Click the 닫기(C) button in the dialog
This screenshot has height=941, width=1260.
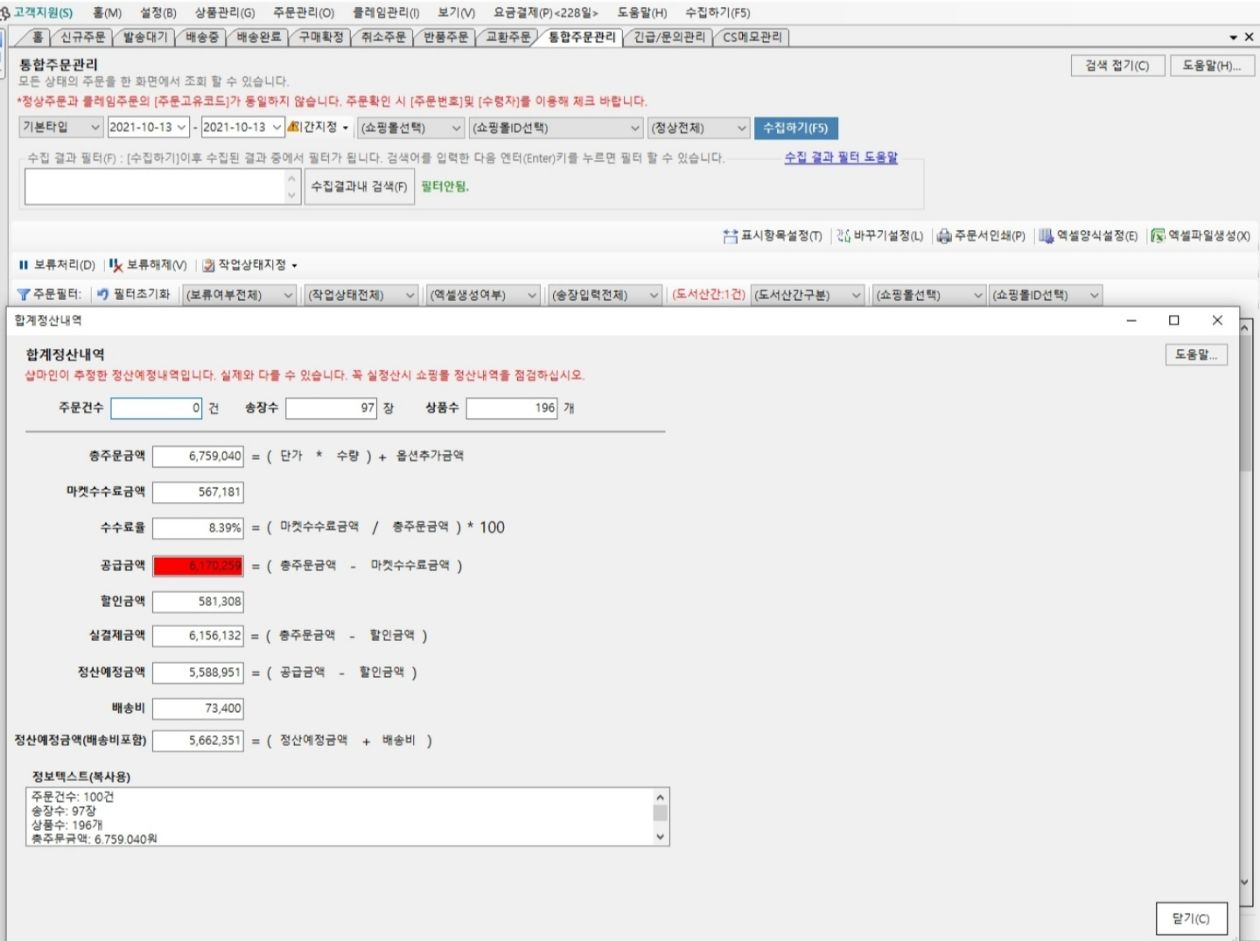[1191, 918]
